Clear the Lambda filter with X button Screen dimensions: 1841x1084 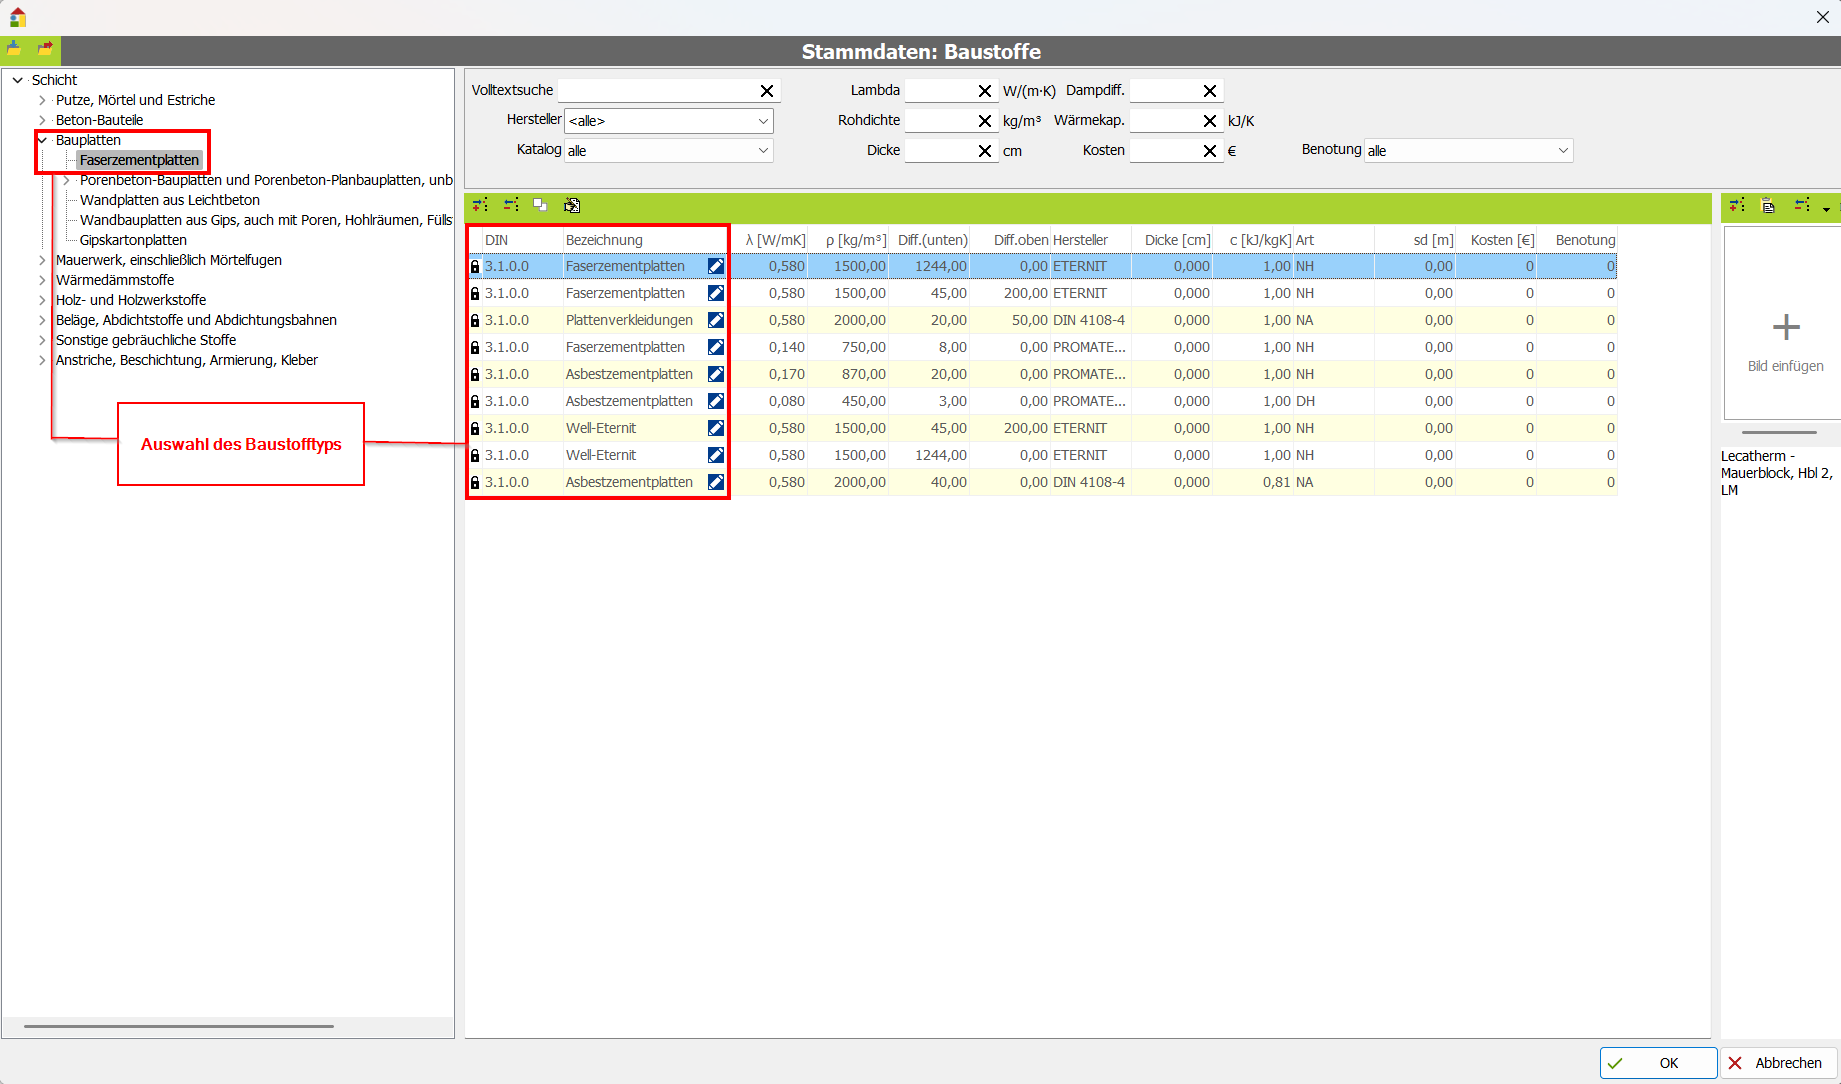(x=985, y=91)
